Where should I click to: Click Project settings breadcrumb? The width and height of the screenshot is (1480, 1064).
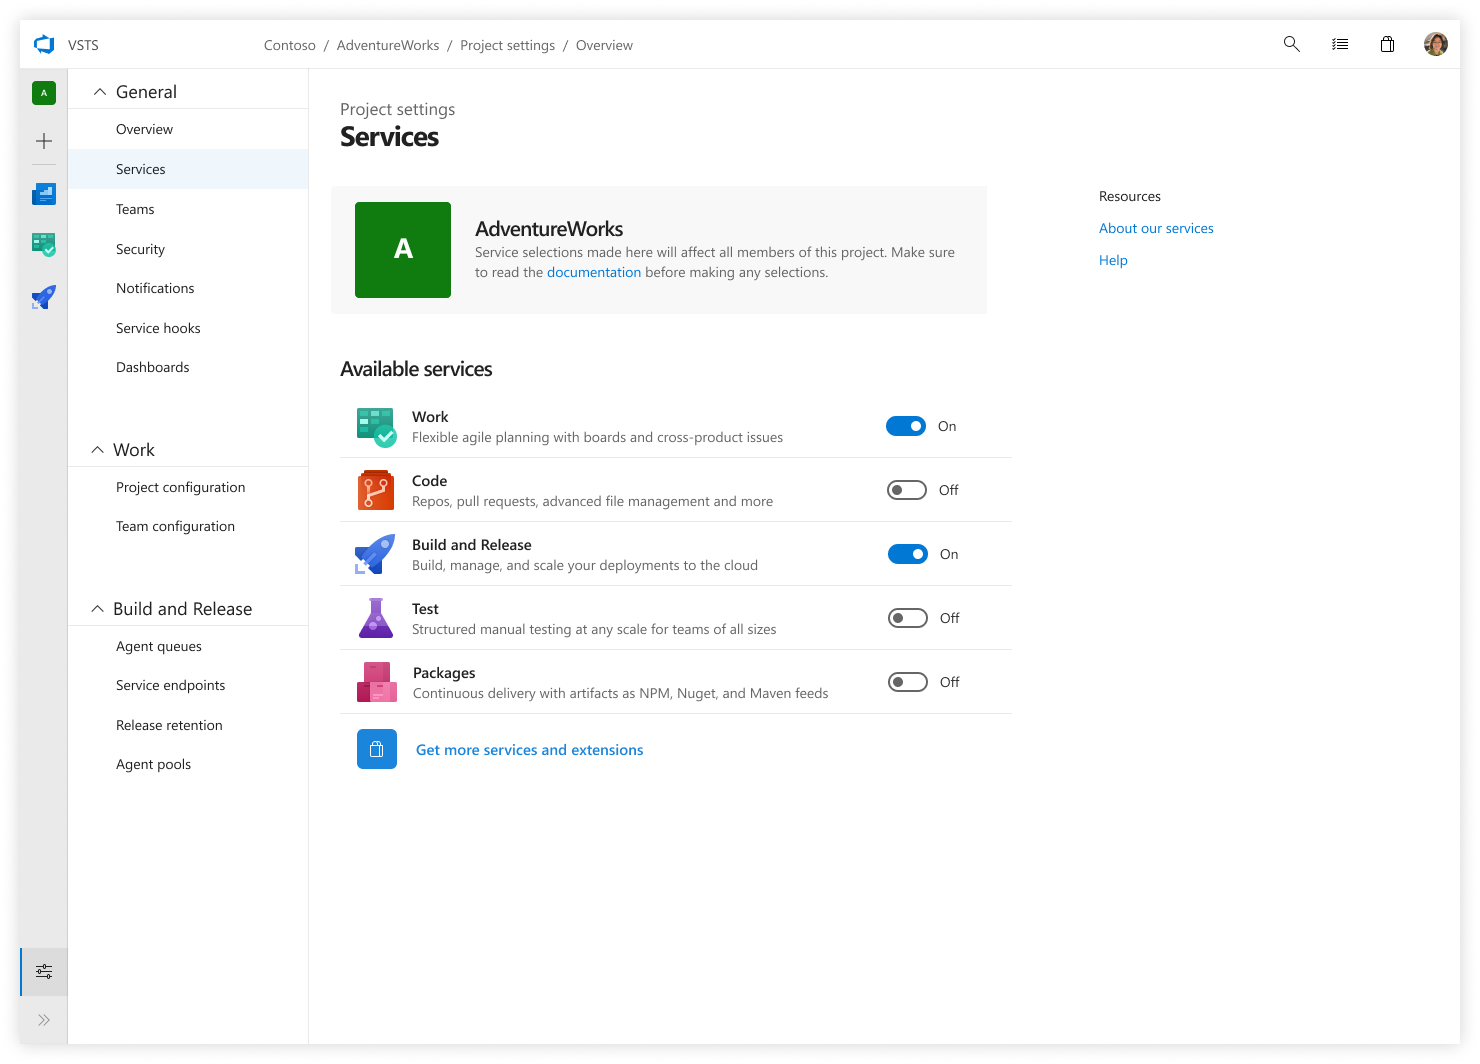coord(507,45)
